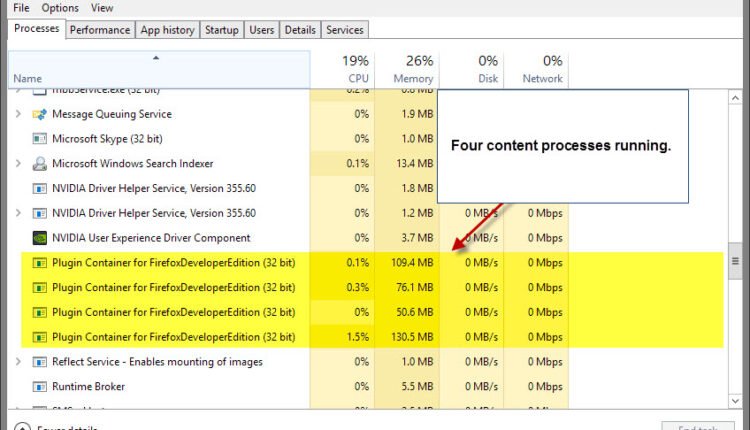Click the Reflect Service process icon
The height and width of the screenshot is (430, 750).
[39, 362]
